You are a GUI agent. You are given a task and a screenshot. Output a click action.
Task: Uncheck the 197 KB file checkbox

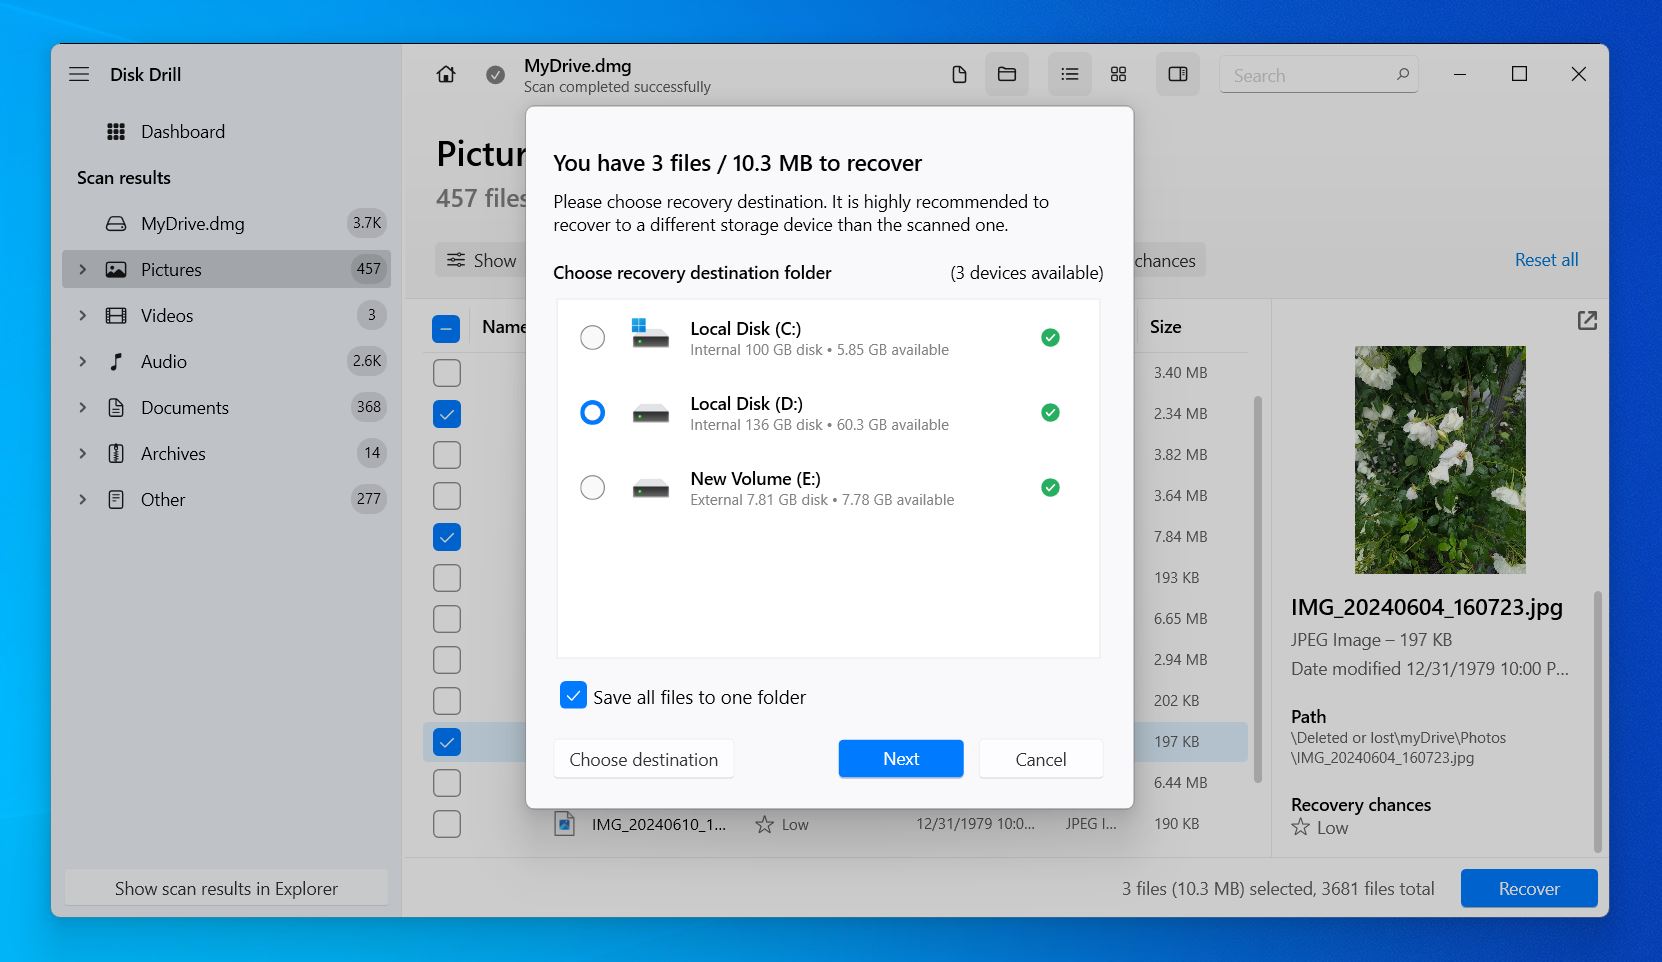(447, 742)
